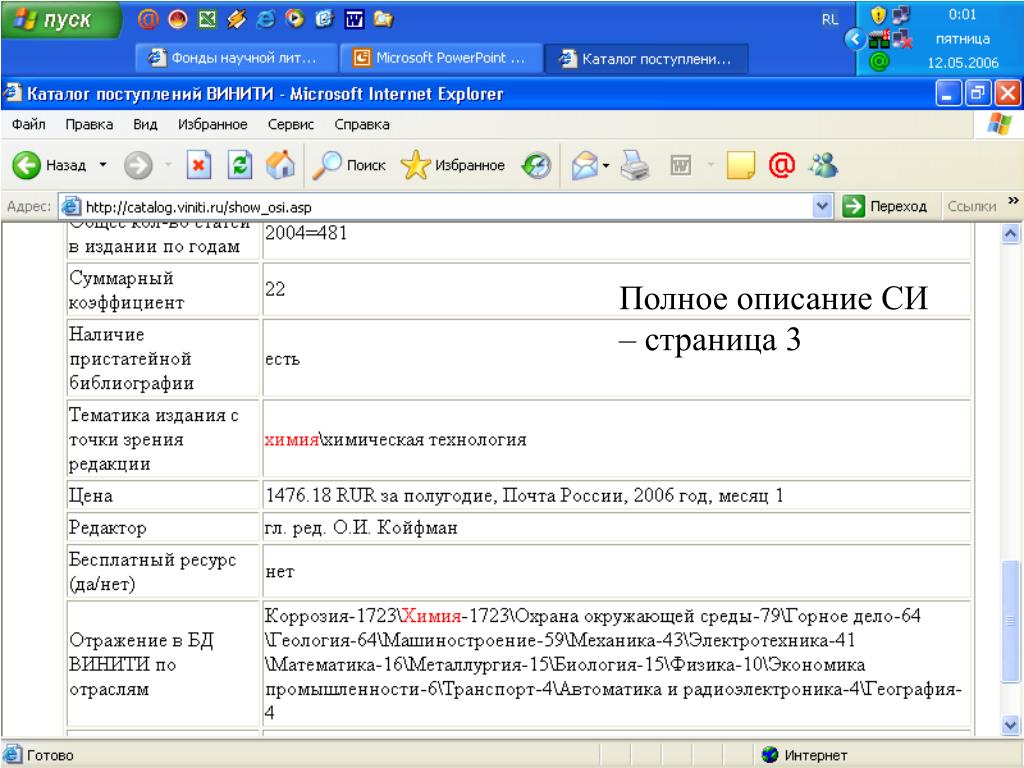Viewport: 1024px width, 768px height.
Task: Open the Правка menu
Action: [89, 124]
